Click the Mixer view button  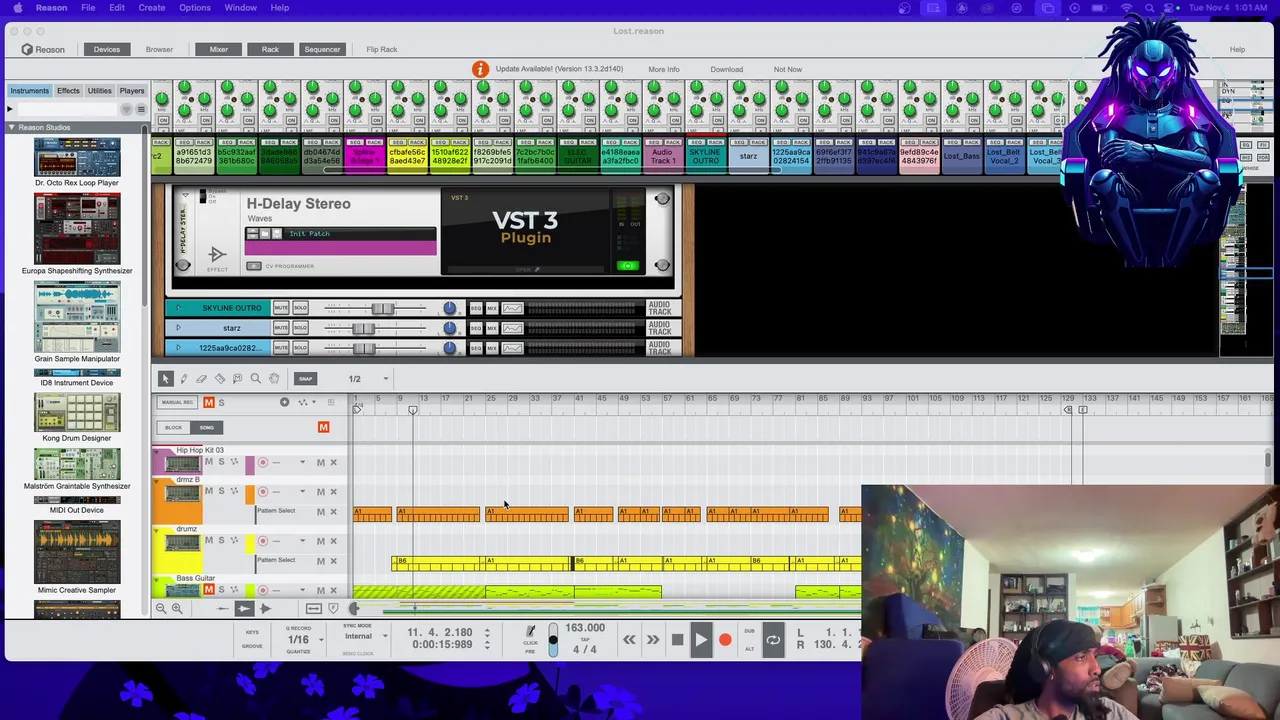click(219, 49)
